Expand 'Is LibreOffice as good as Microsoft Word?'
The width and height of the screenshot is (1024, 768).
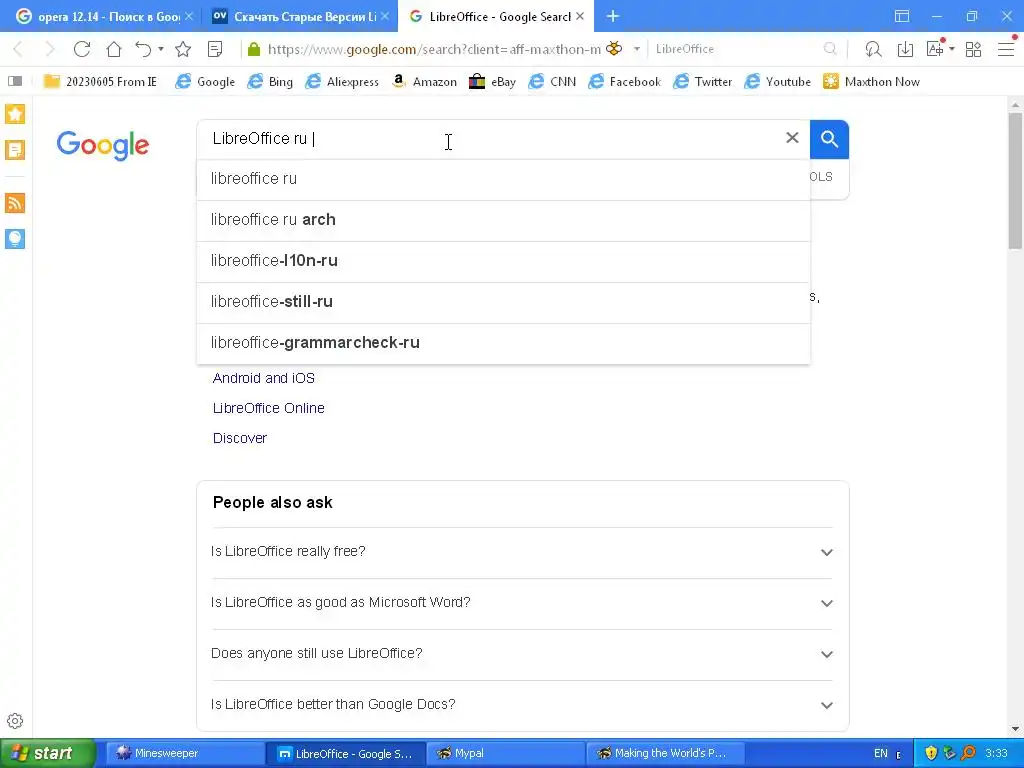(522, 603)
